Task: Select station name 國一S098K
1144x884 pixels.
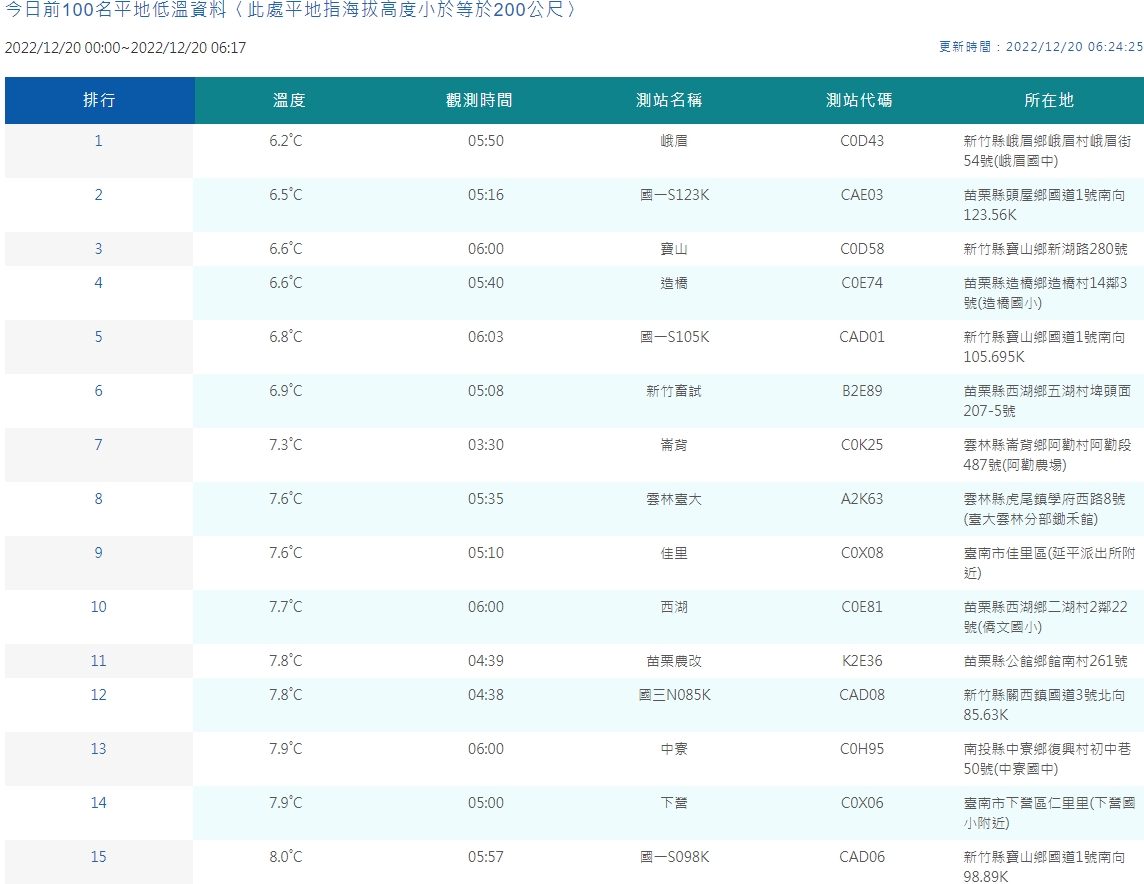Action: tap(674, 857)
